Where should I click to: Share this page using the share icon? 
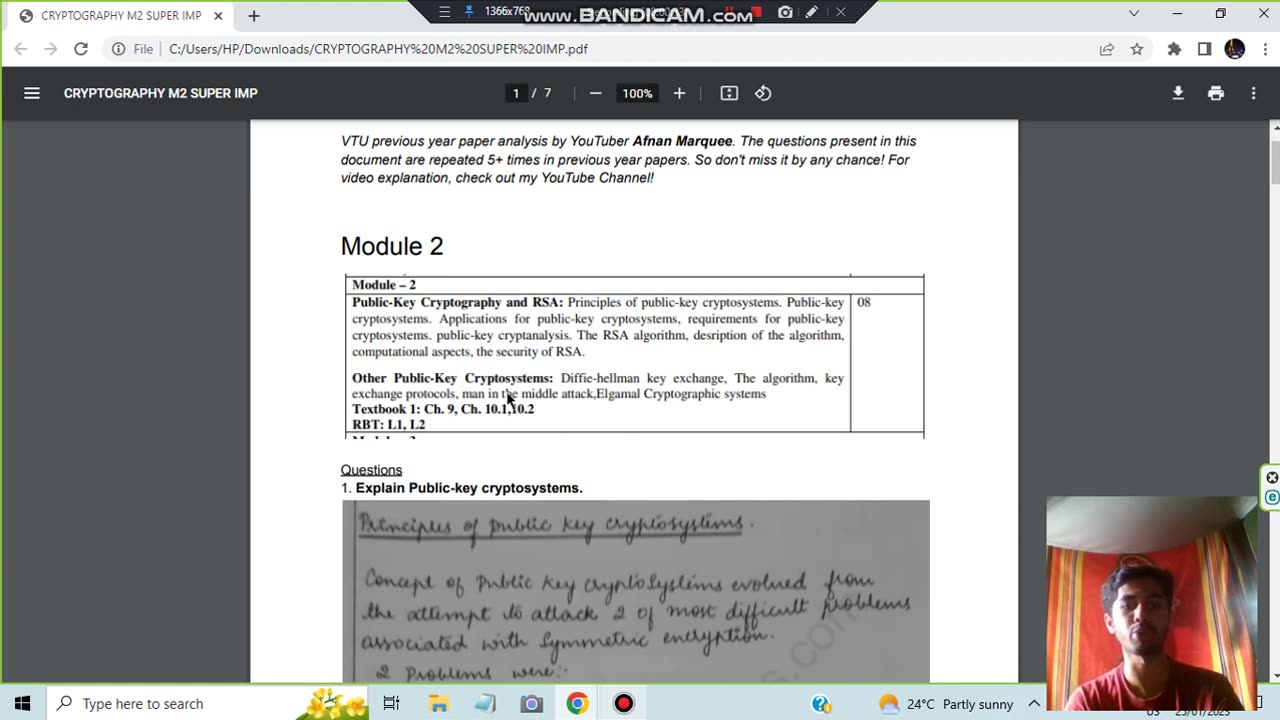(1107, 49)
